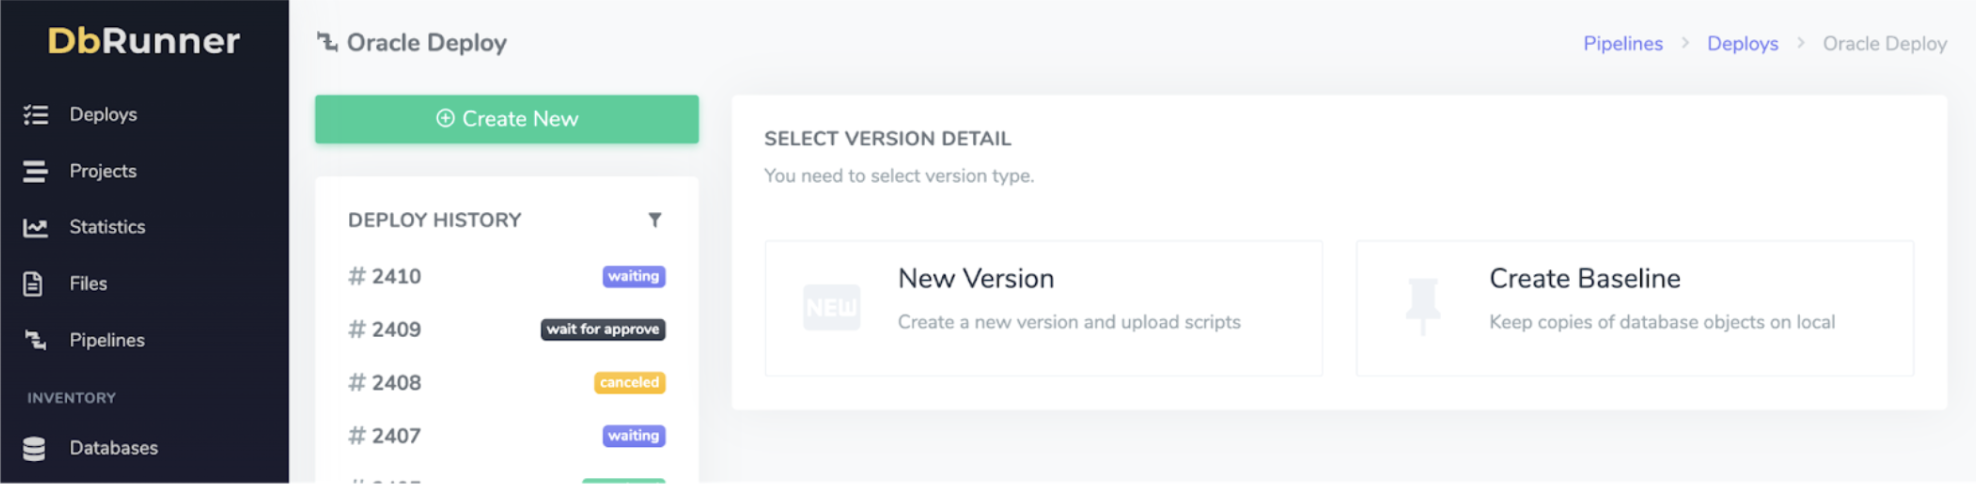
Task: Click the Databases cylinder icon
Action: pyautogui.click(x=34, y=449)
